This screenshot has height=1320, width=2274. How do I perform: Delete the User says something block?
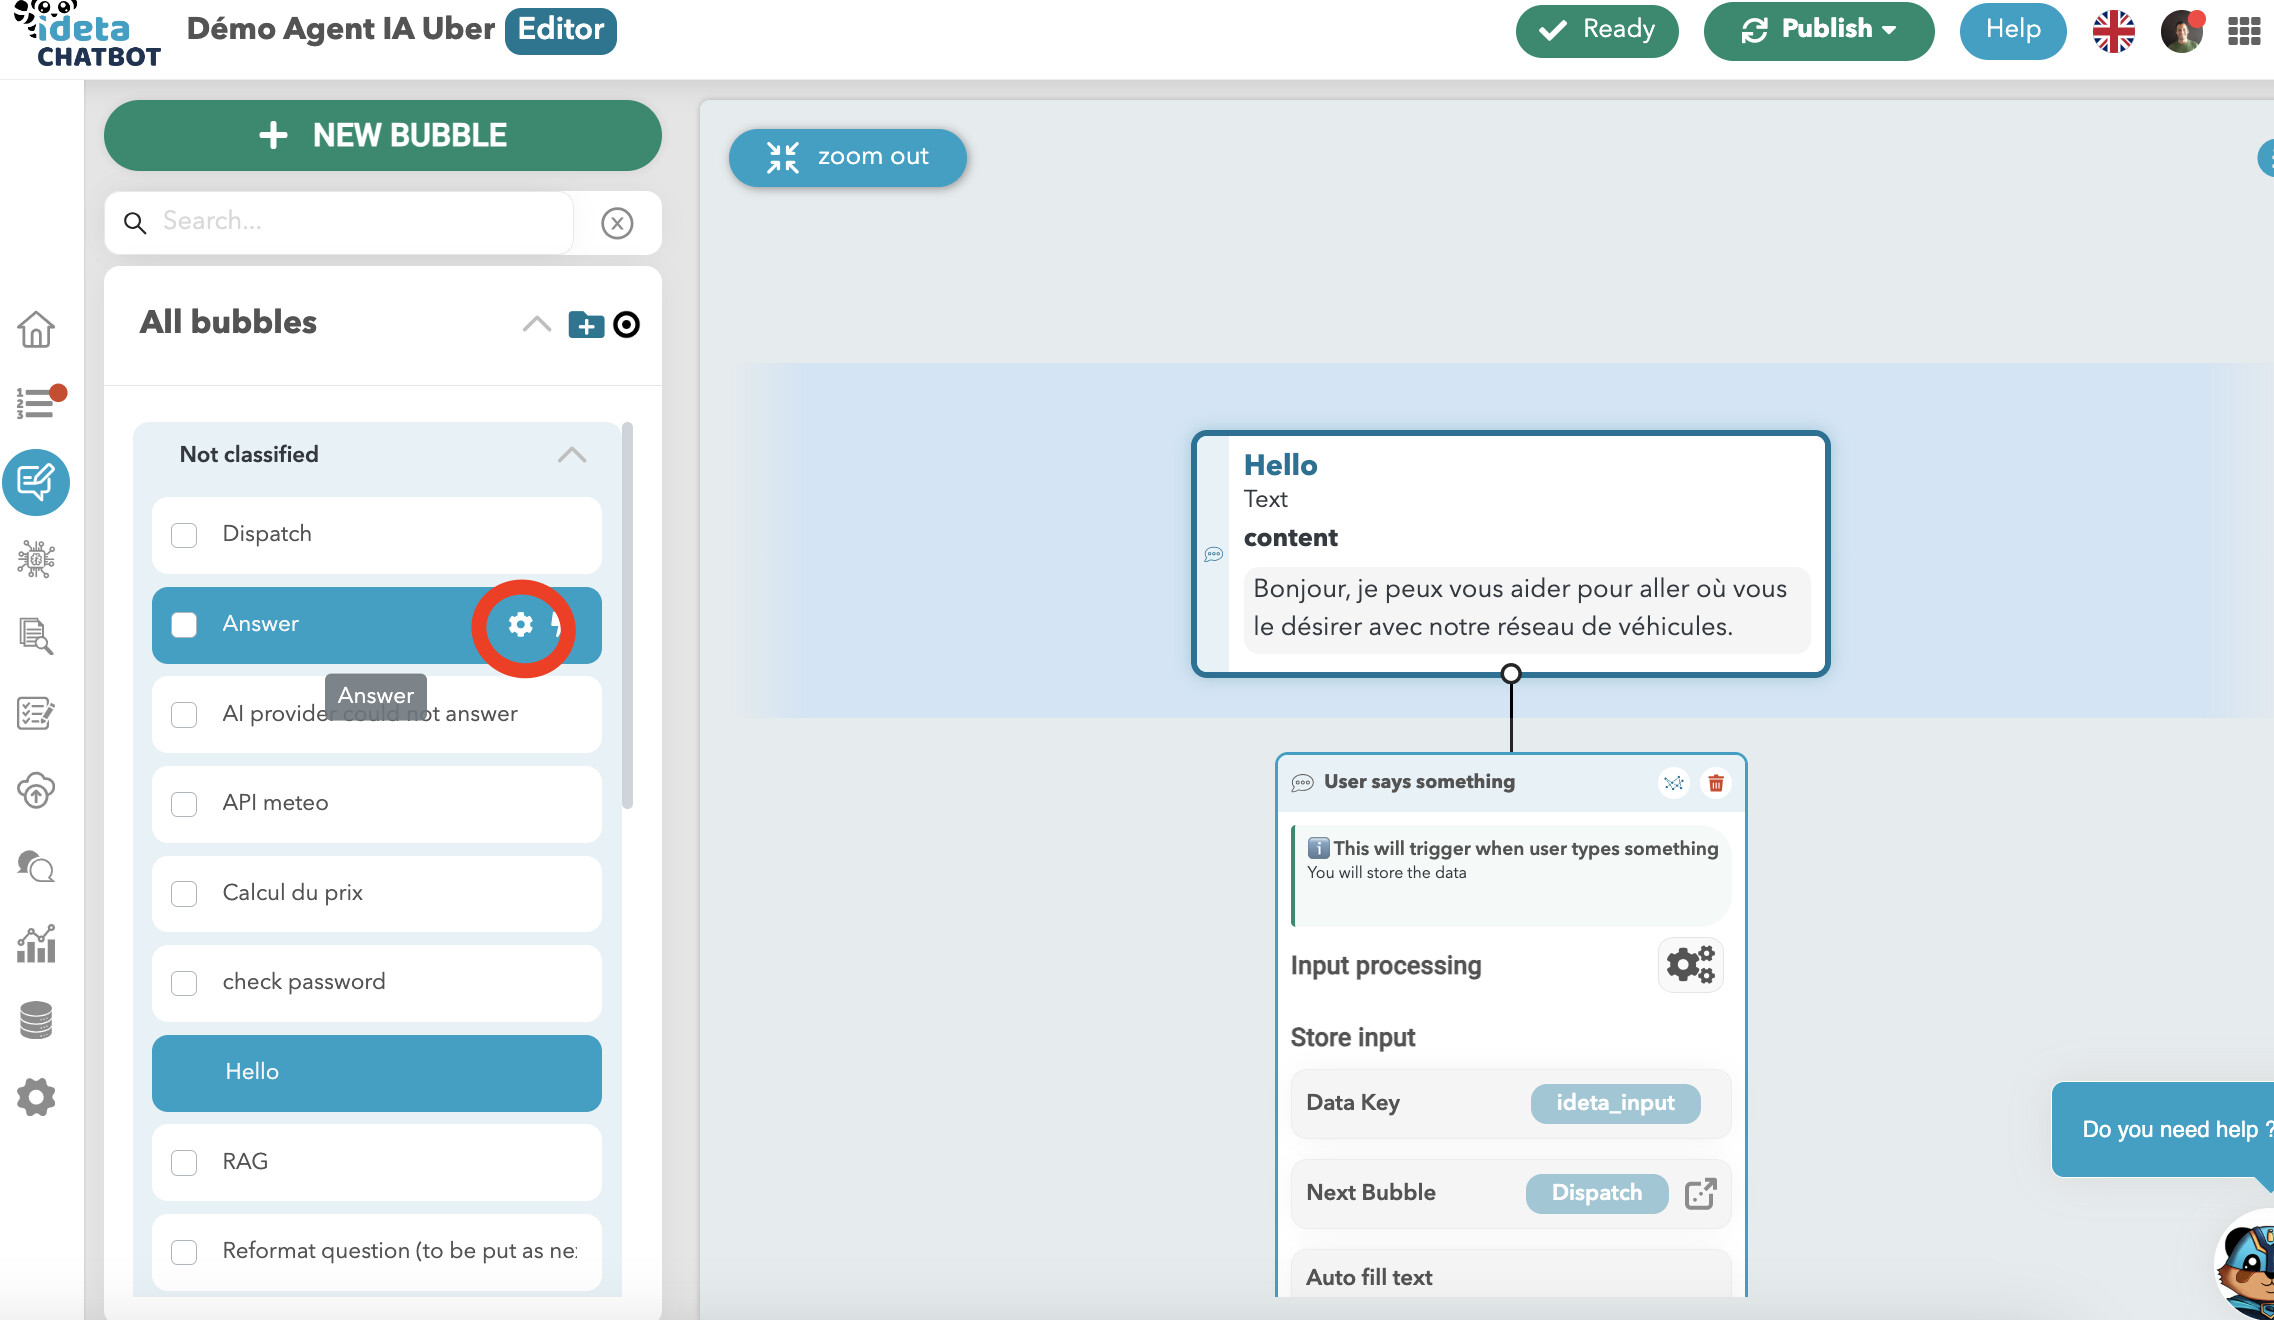click(x=1716, y=783)
